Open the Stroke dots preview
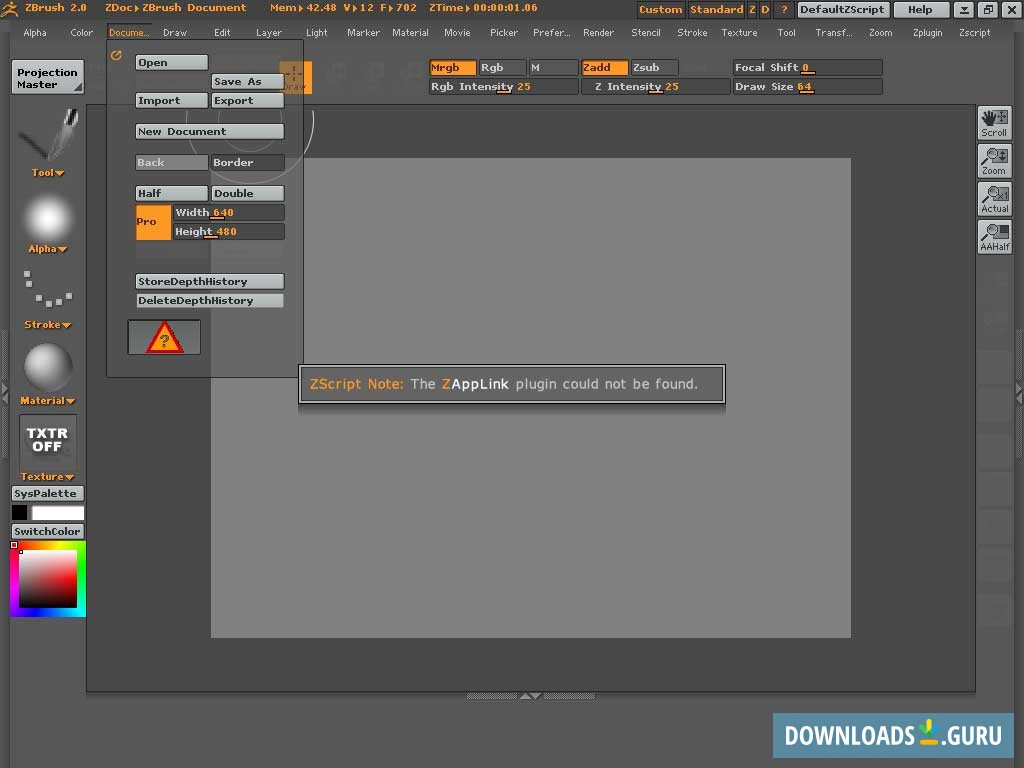 48,289
